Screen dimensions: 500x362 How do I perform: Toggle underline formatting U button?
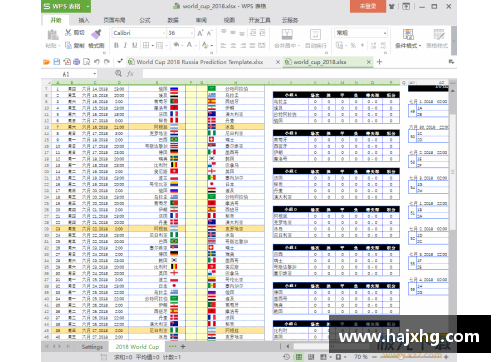[x=135, y=45]
